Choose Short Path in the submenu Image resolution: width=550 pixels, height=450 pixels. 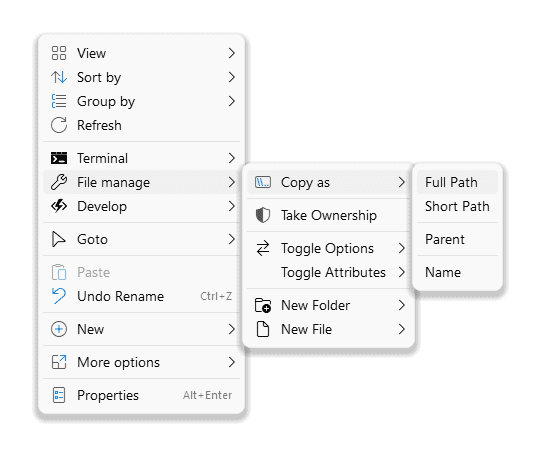click(x=457, y=206)
